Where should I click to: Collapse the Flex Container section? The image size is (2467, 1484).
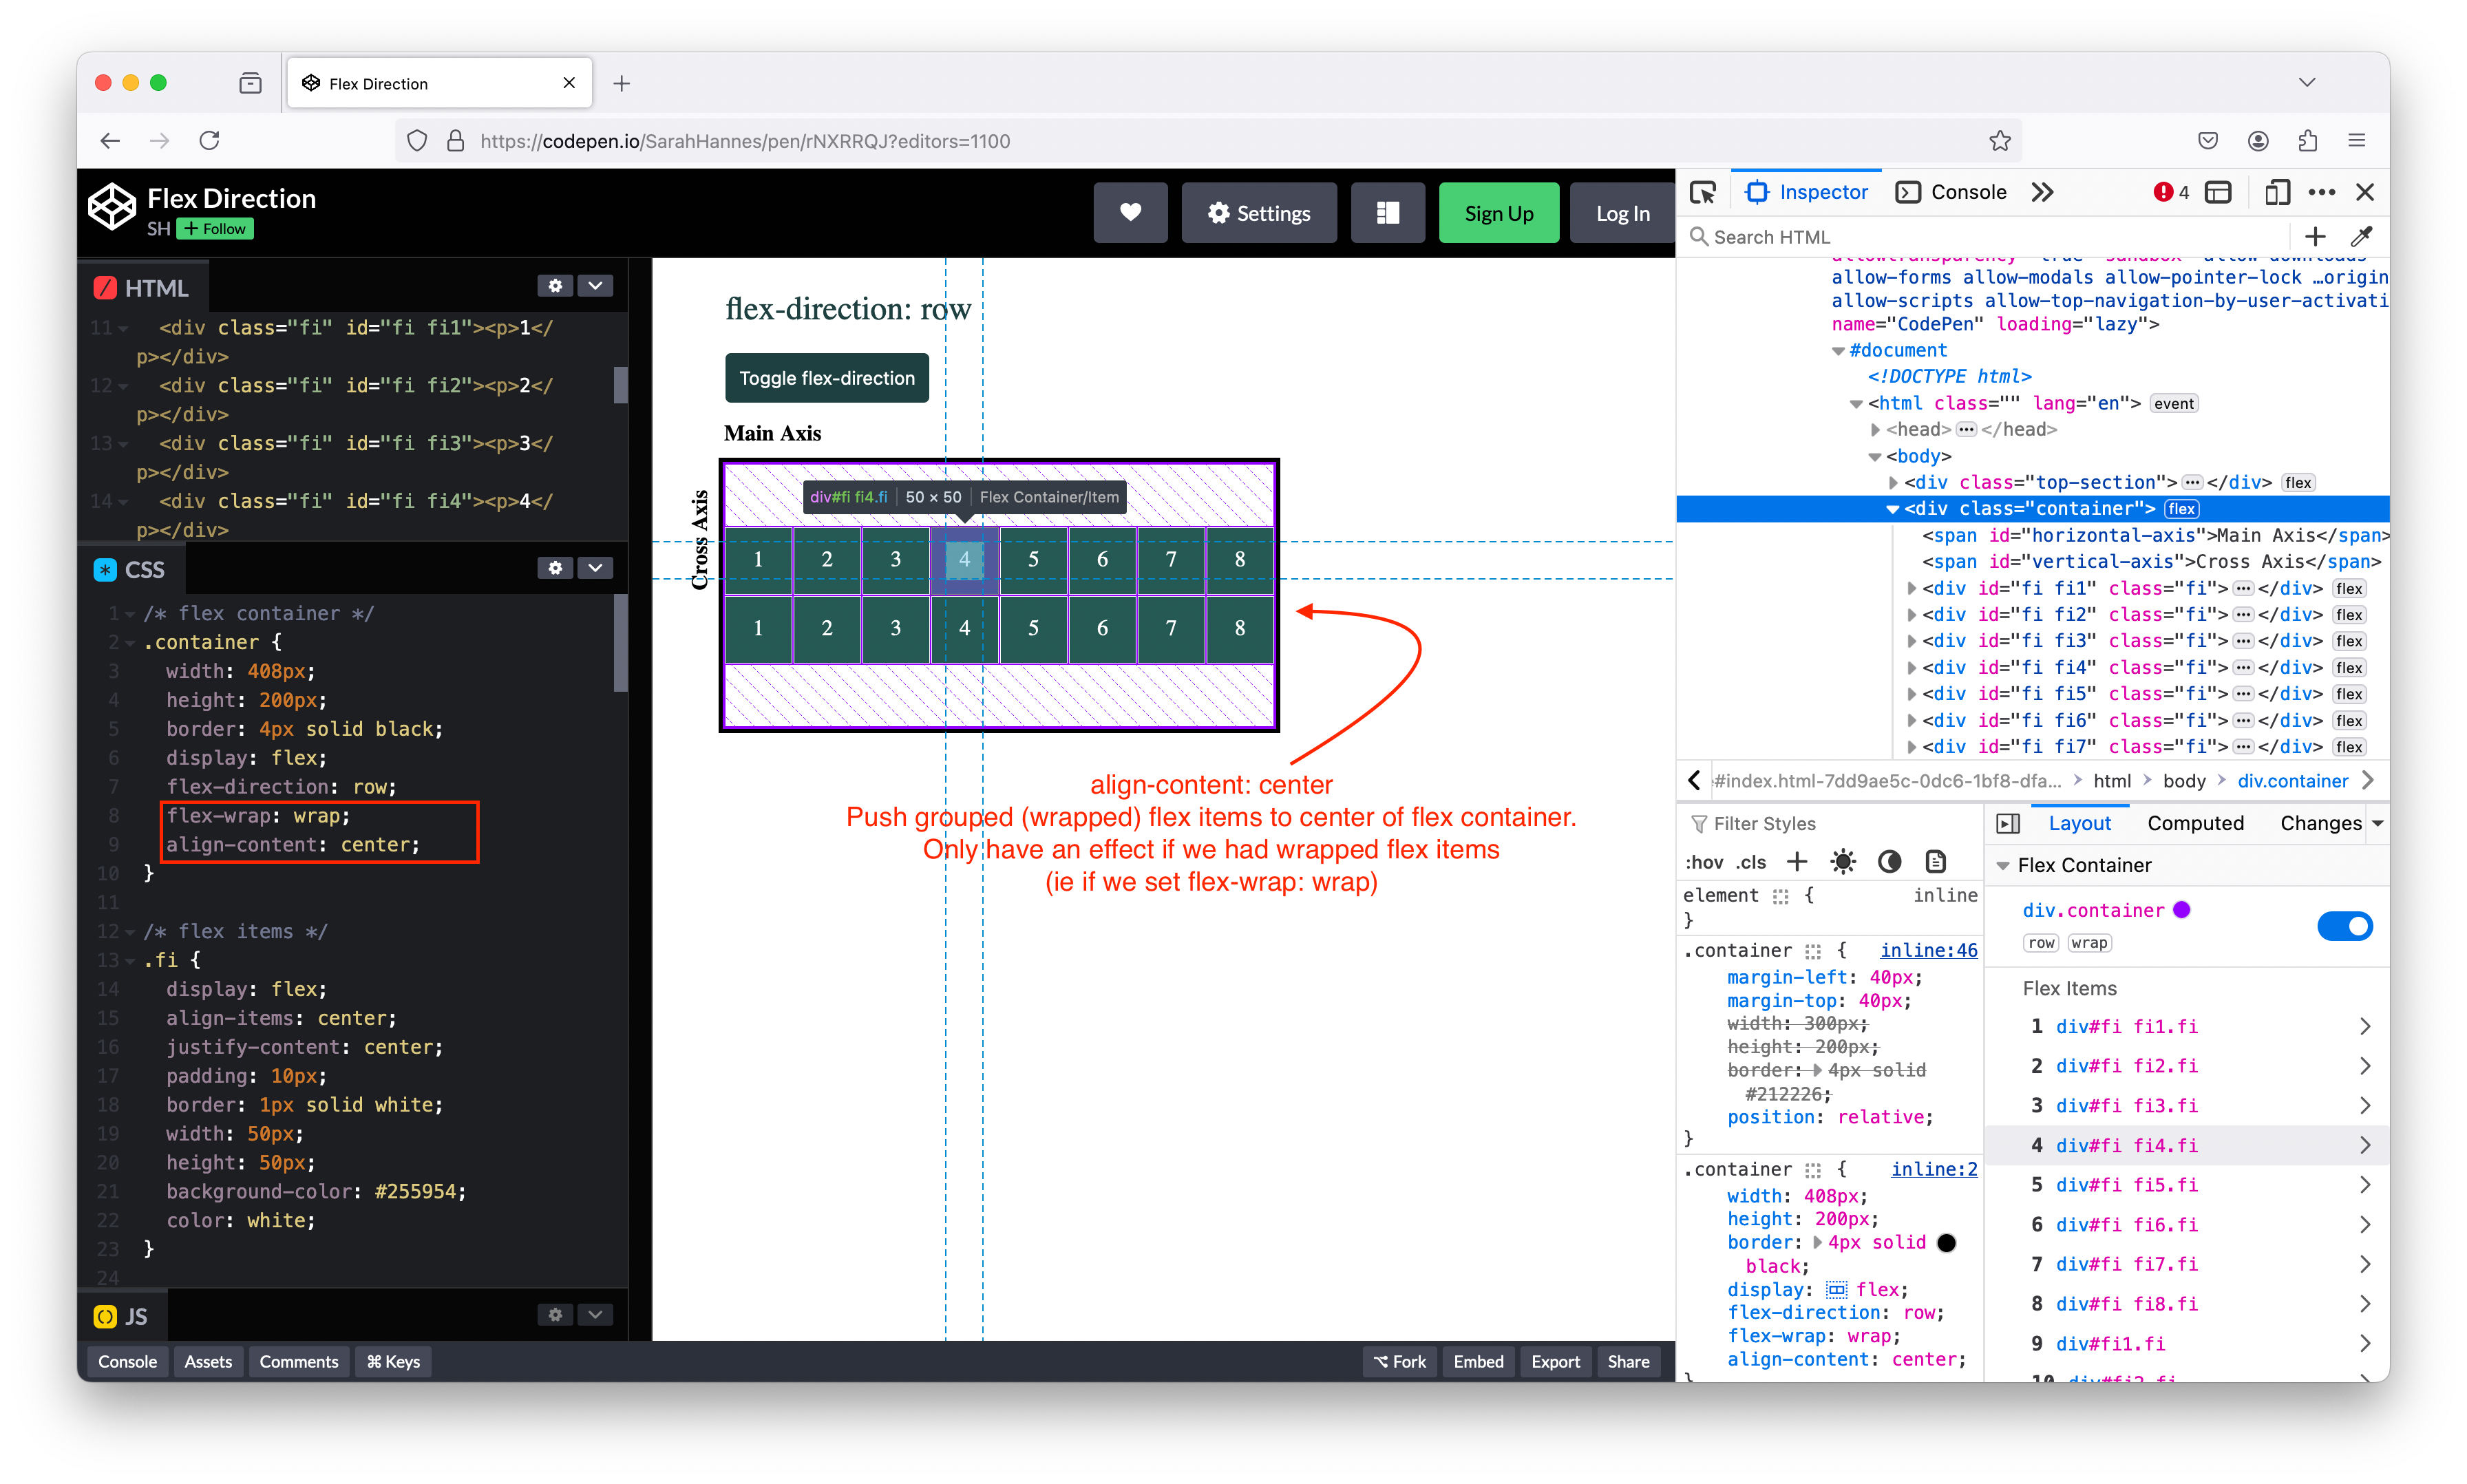pos(2003,866)
